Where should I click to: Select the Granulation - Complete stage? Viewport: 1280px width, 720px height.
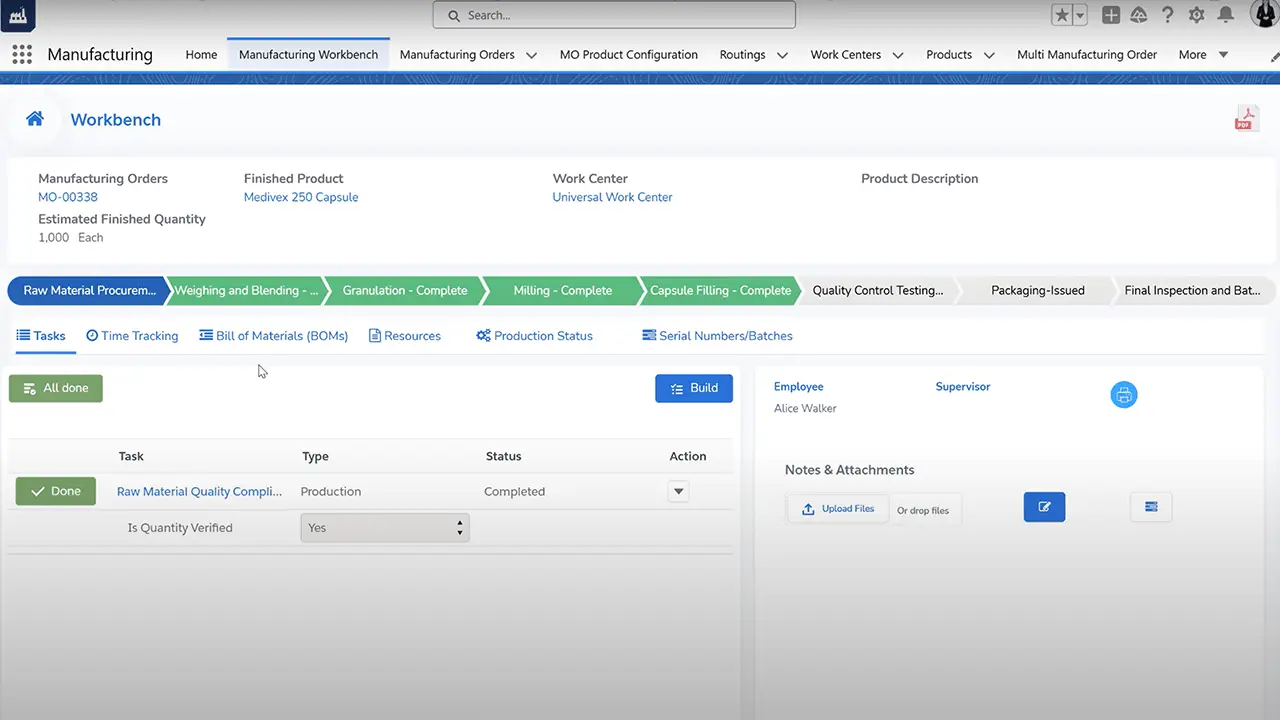[x=405, y=290]
